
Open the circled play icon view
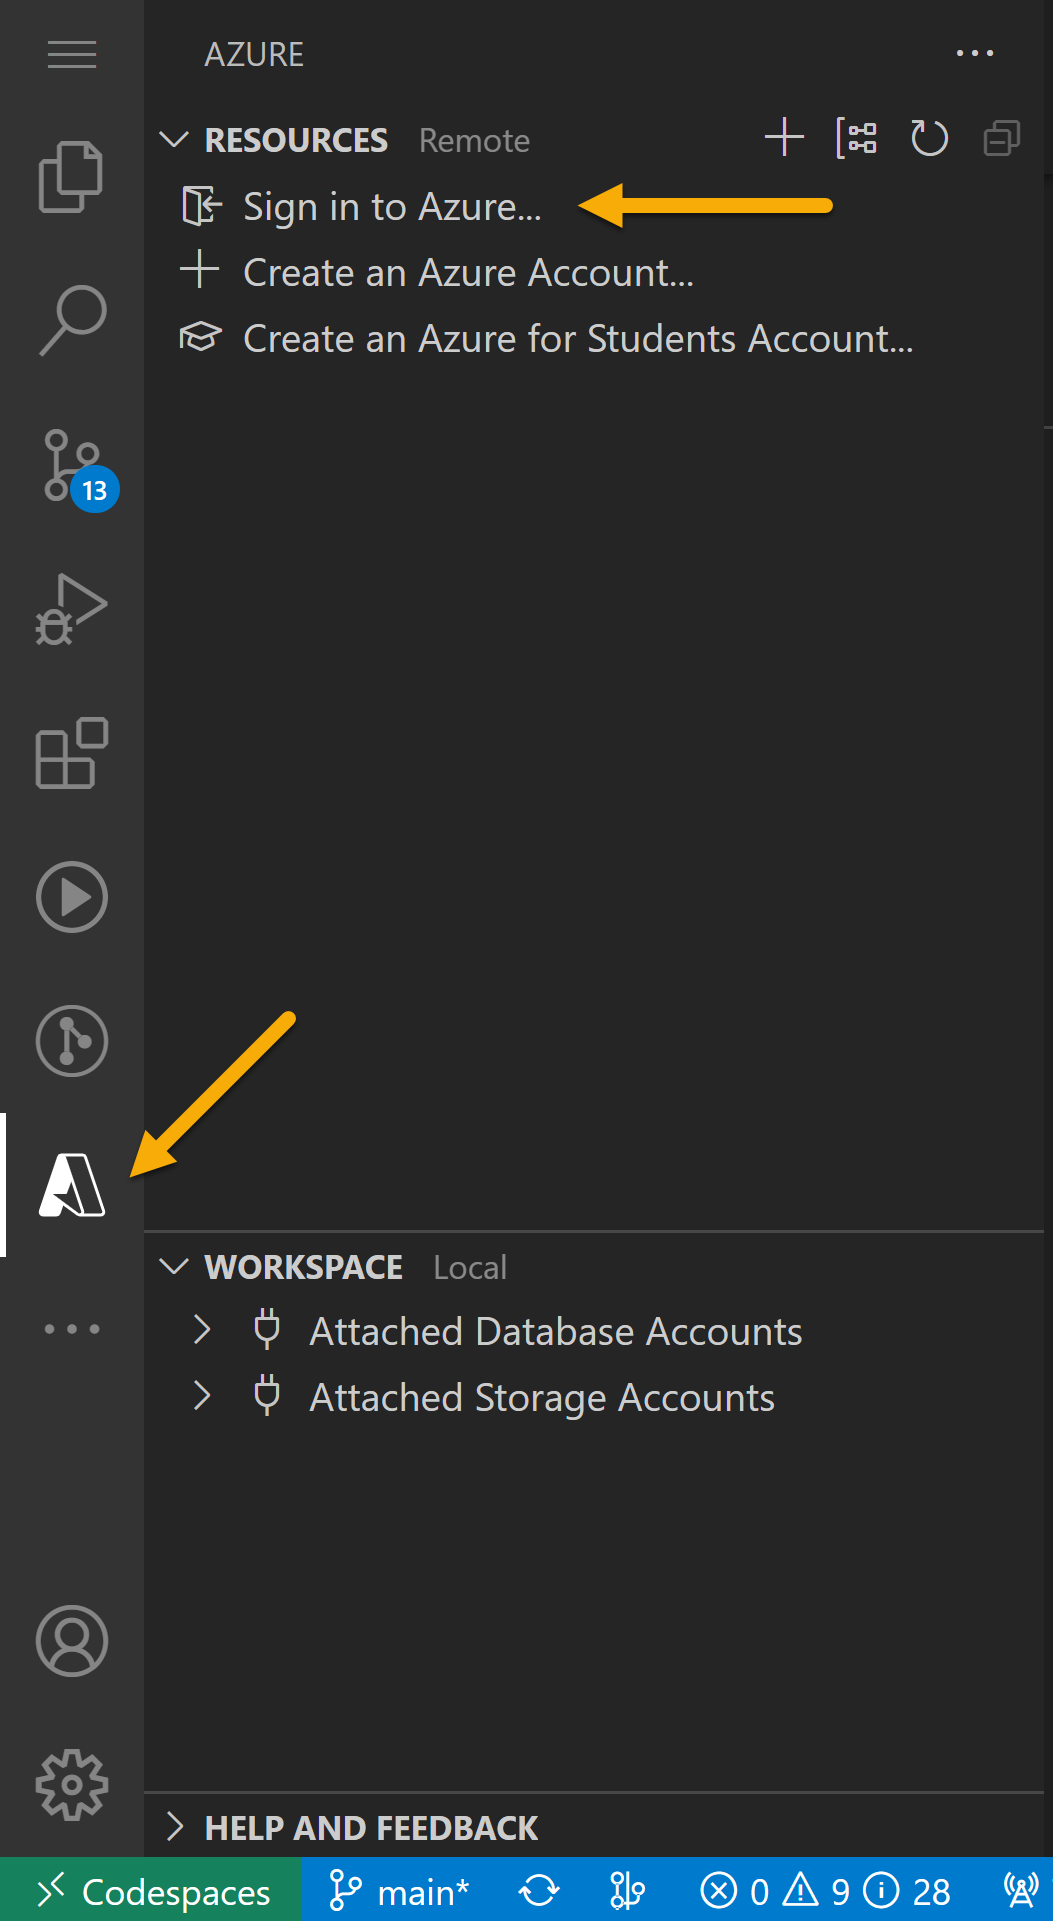(x=72, y=897)
